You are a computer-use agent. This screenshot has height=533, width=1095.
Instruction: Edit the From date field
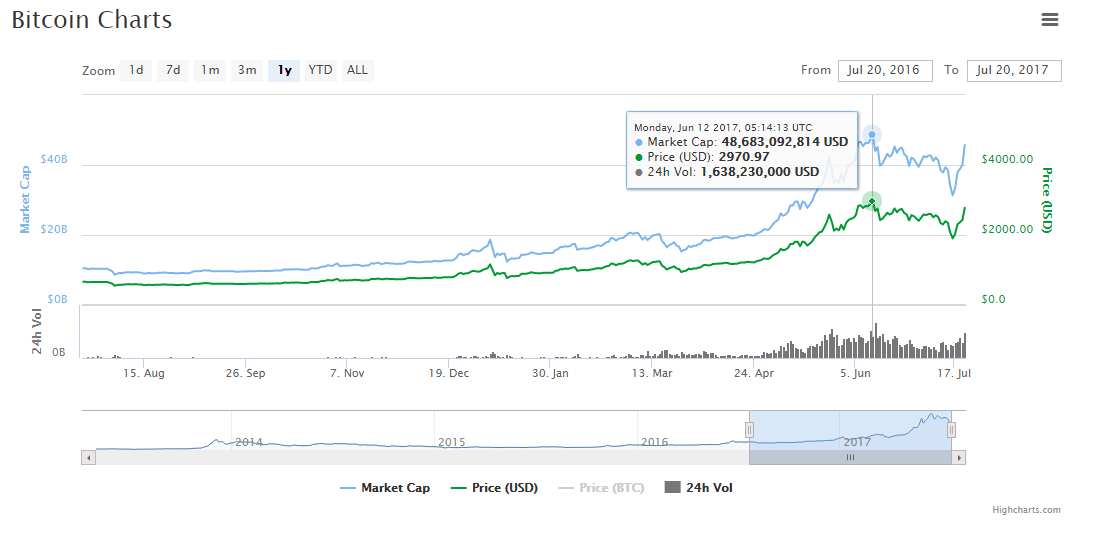885,71
